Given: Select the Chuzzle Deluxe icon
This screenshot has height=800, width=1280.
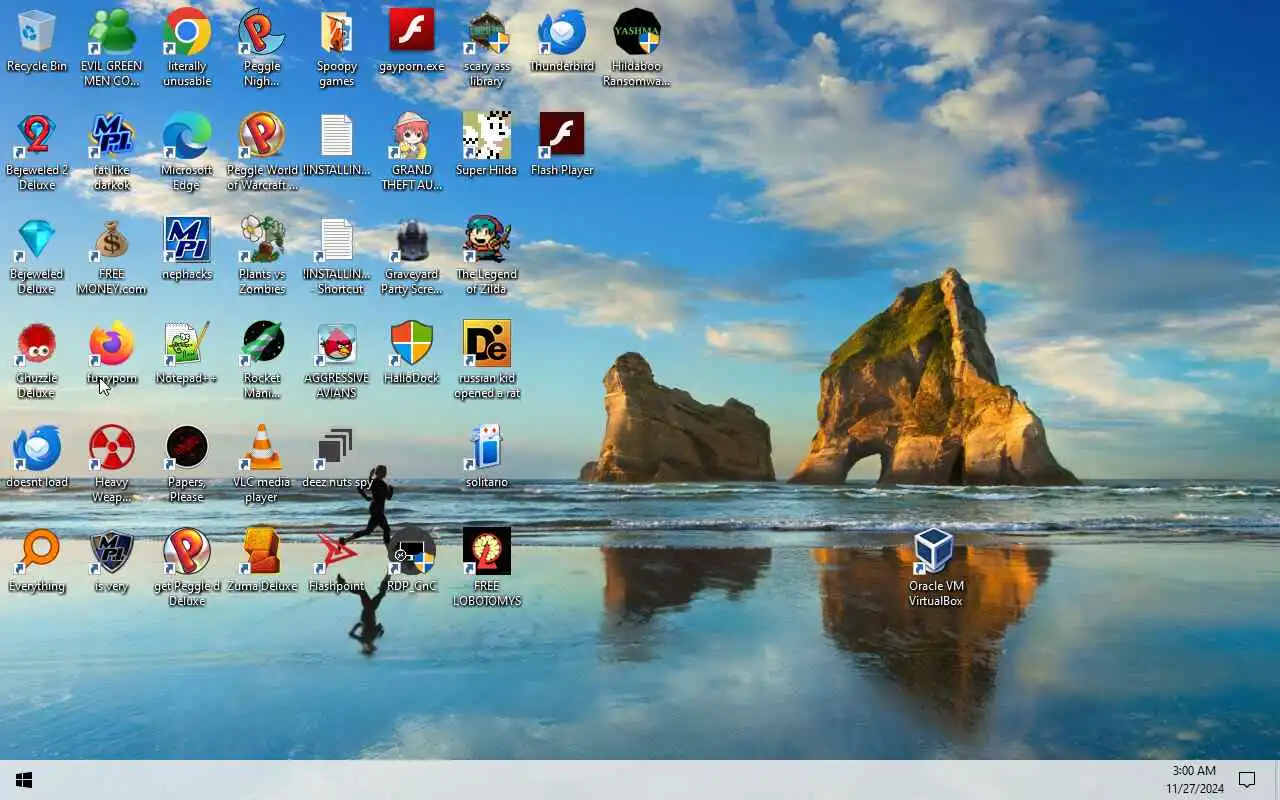Looking at the screenshot, I should tap(37, 344).
